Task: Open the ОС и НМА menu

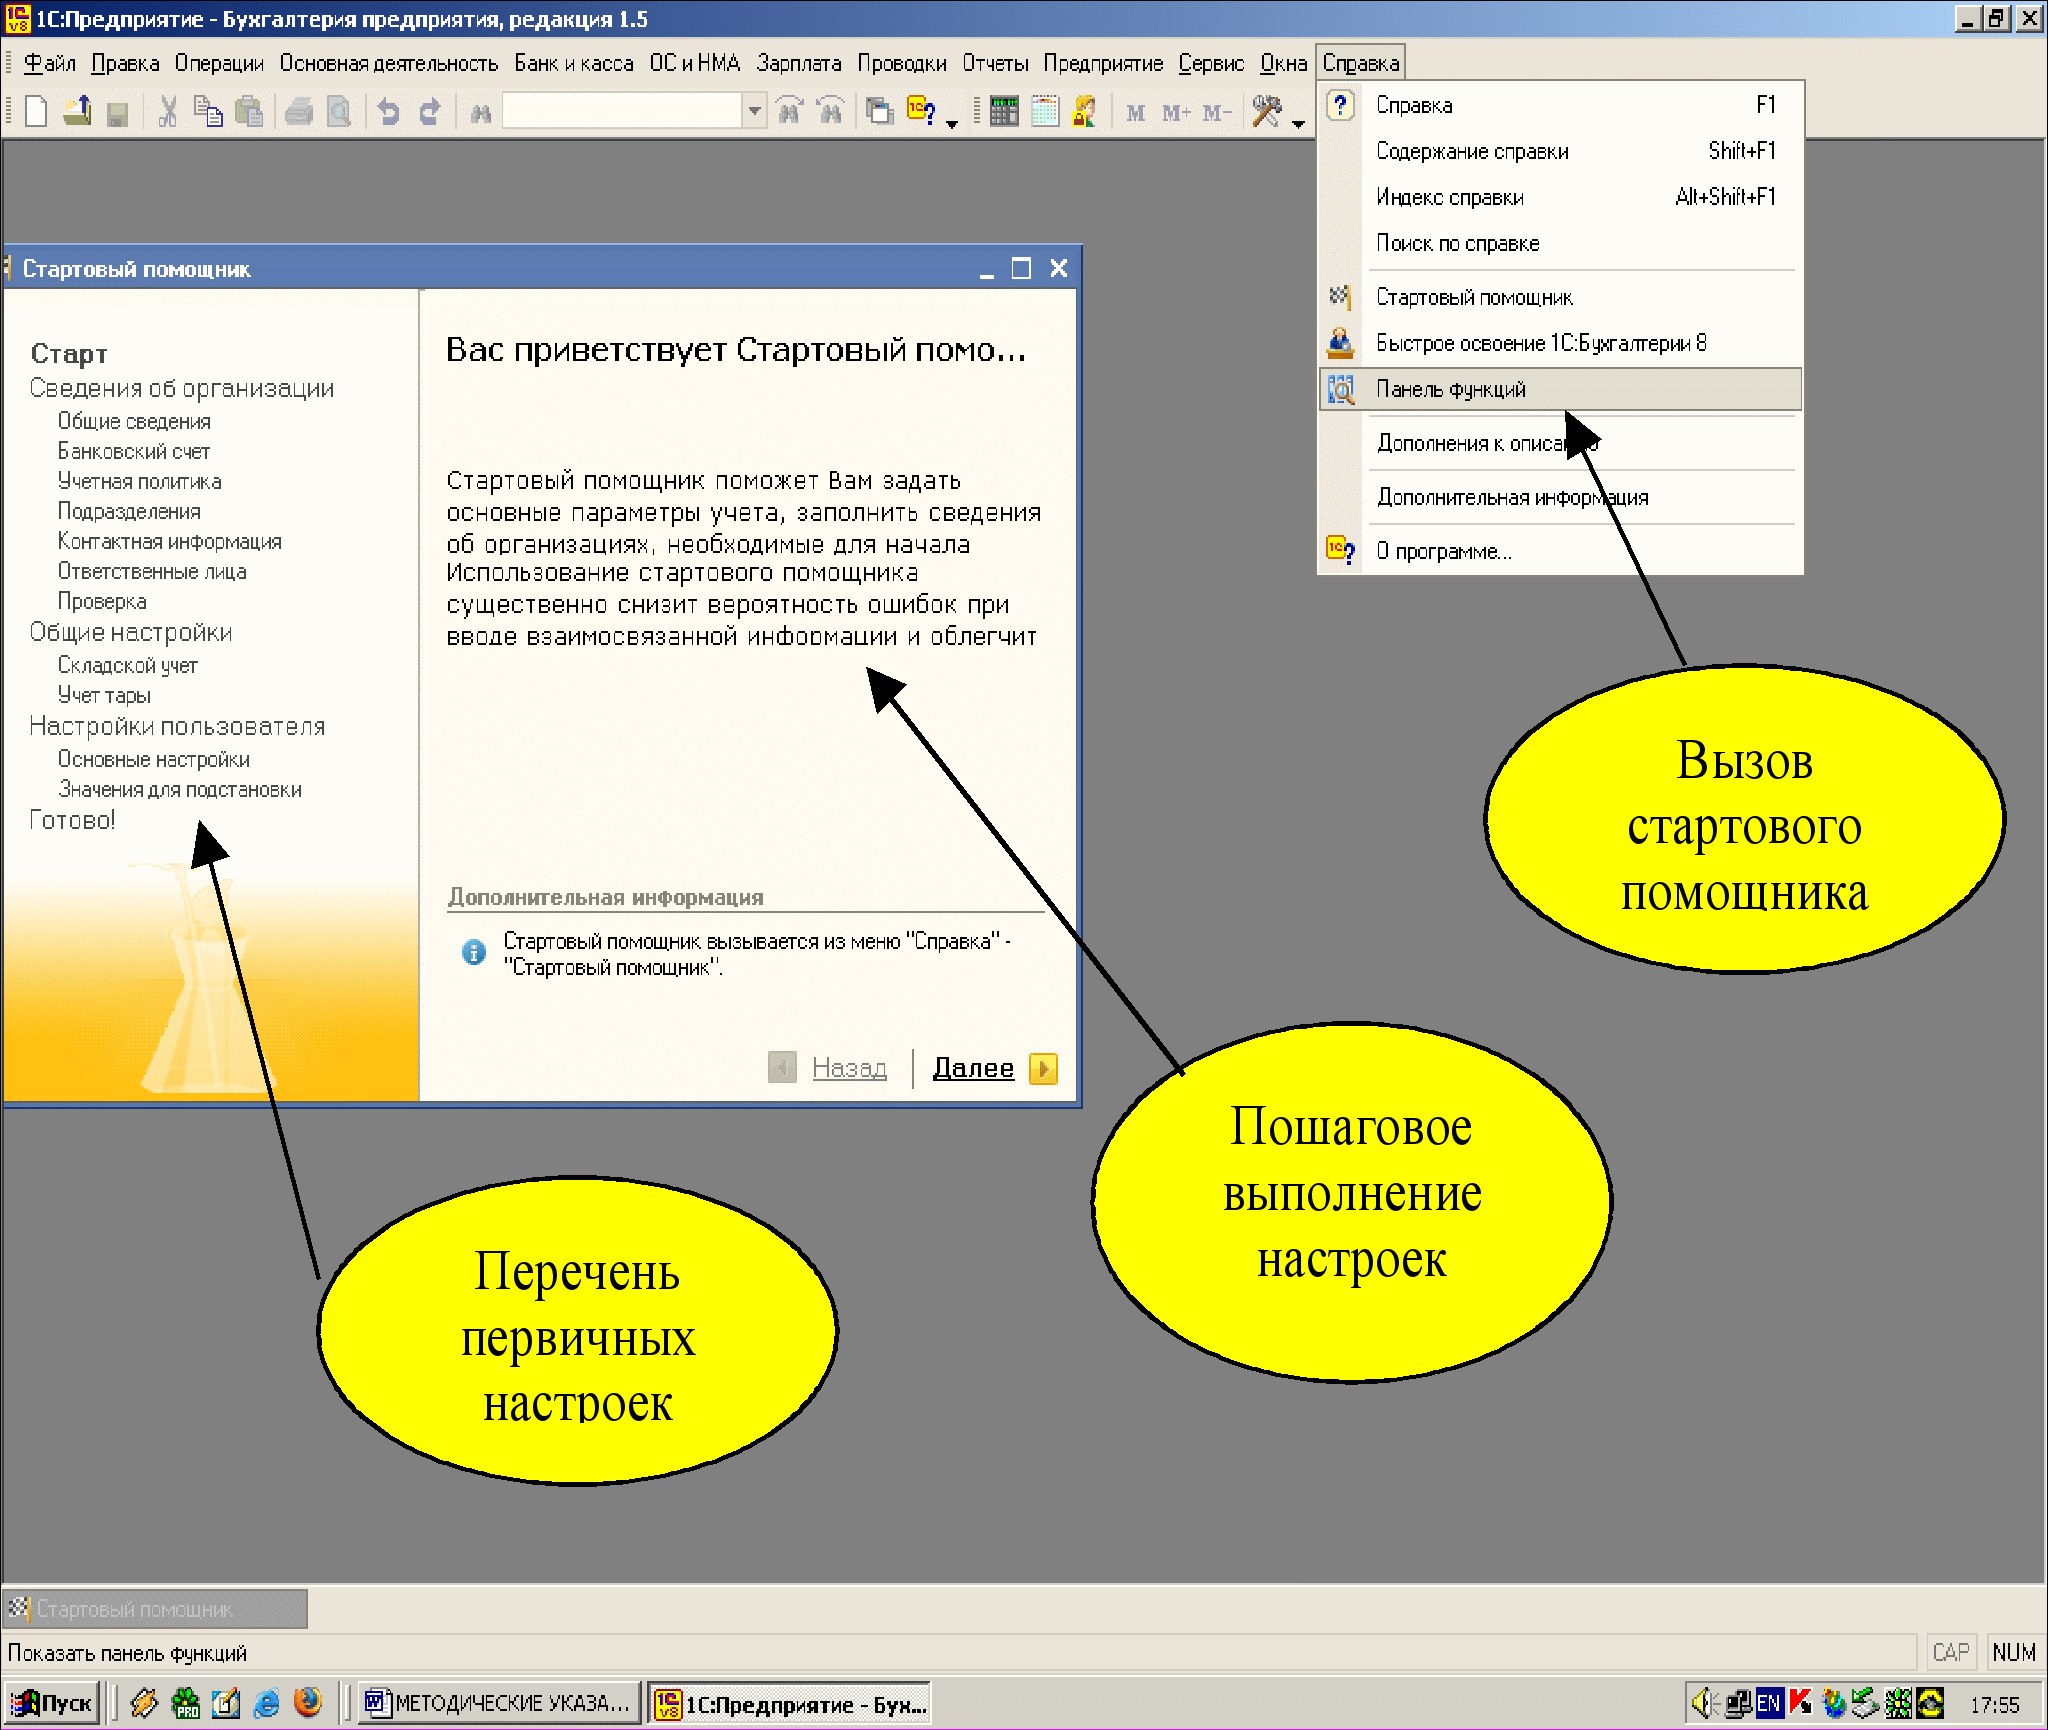Action: (x=695, y=63)
